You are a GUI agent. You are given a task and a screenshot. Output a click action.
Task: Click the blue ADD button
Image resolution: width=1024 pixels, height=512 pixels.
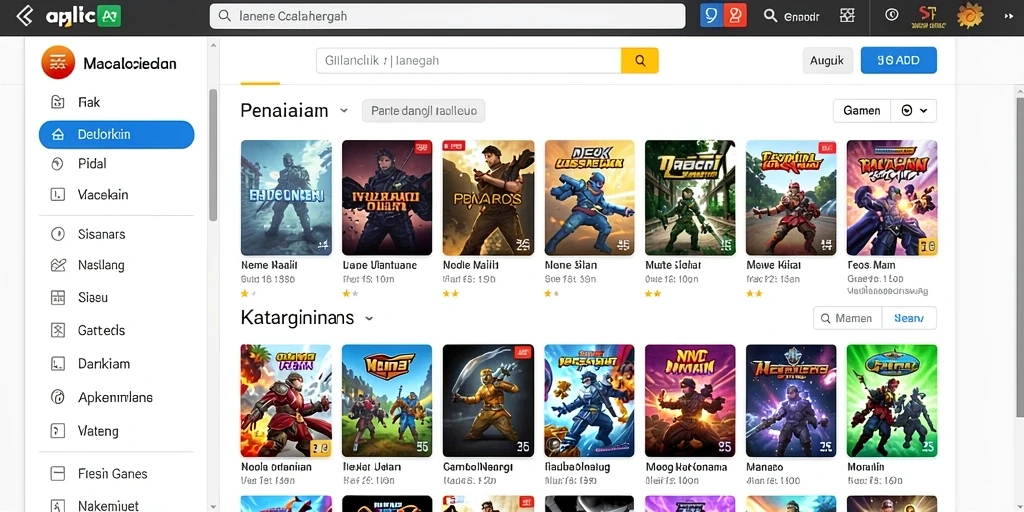tap(899, 60)
